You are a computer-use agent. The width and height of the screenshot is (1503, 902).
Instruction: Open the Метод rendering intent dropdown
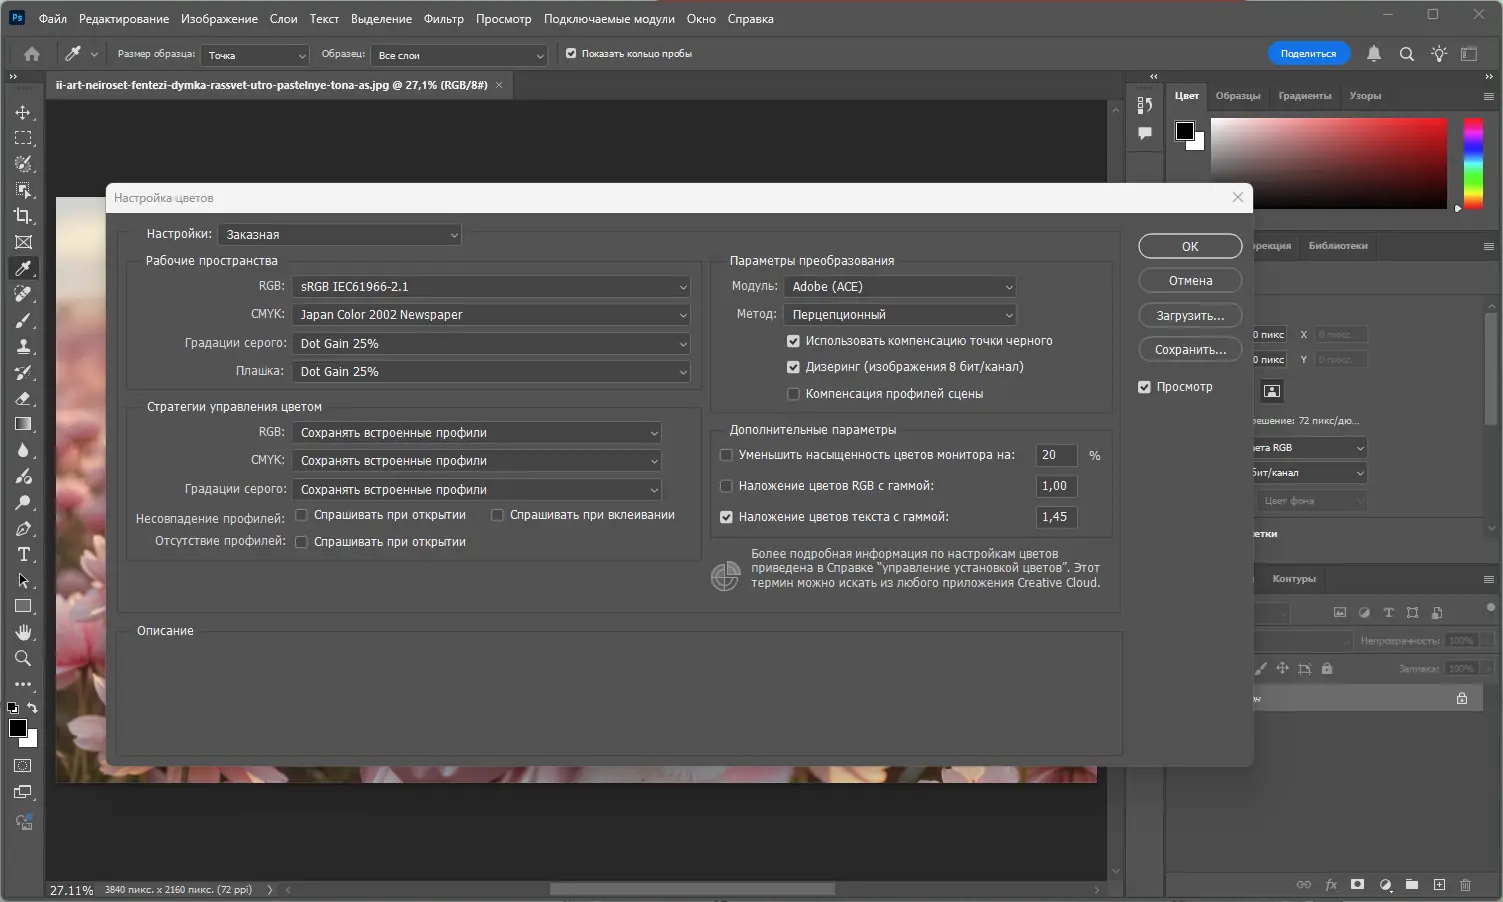point(898,314)
